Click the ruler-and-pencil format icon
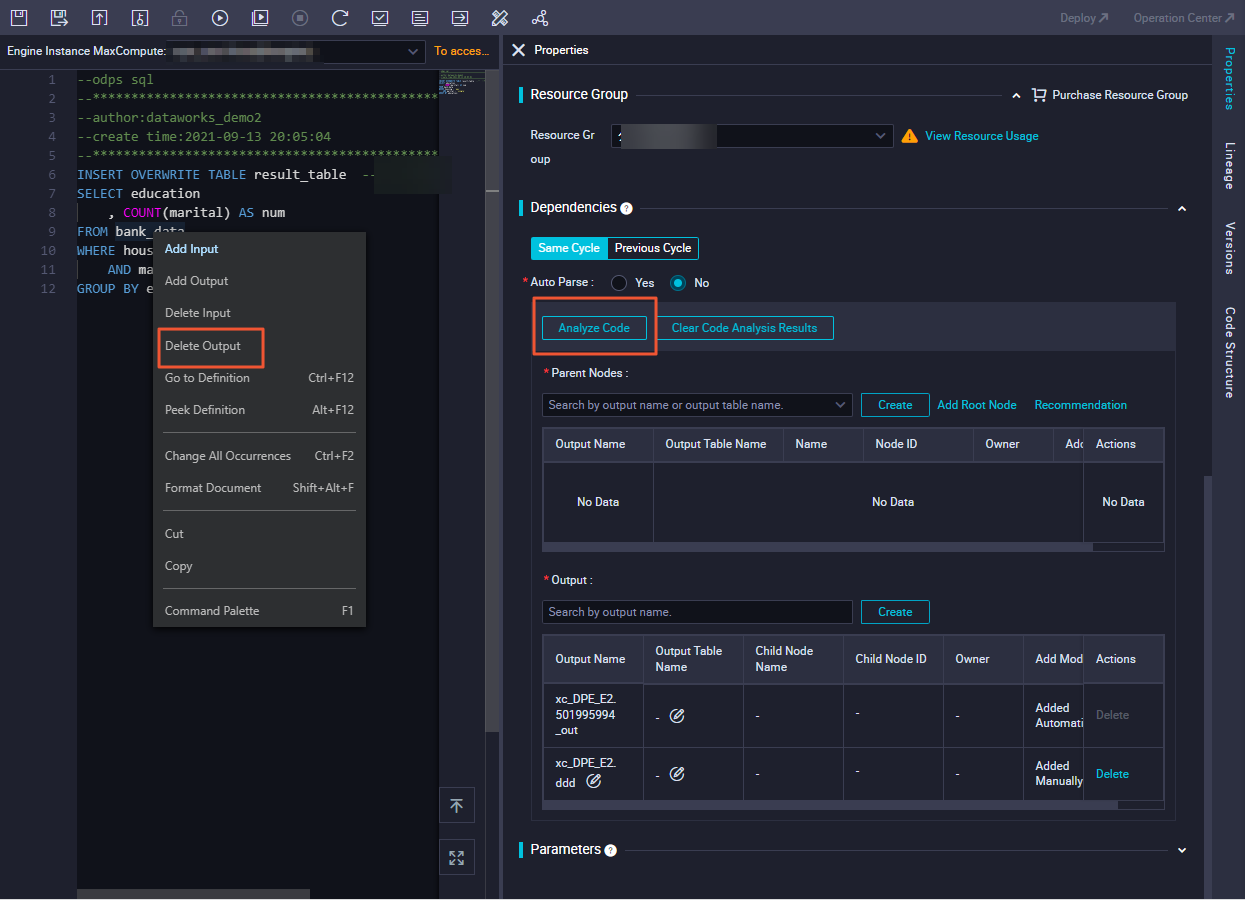 [500, 18]
